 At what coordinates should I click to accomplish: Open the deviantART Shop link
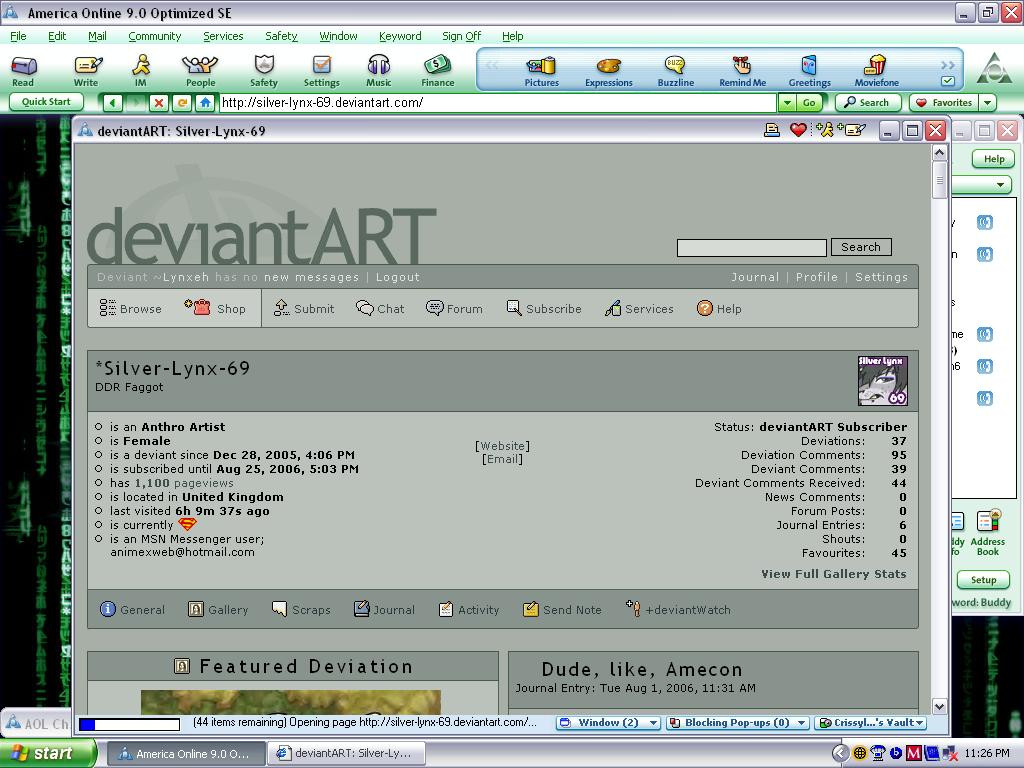coord(216,308)
